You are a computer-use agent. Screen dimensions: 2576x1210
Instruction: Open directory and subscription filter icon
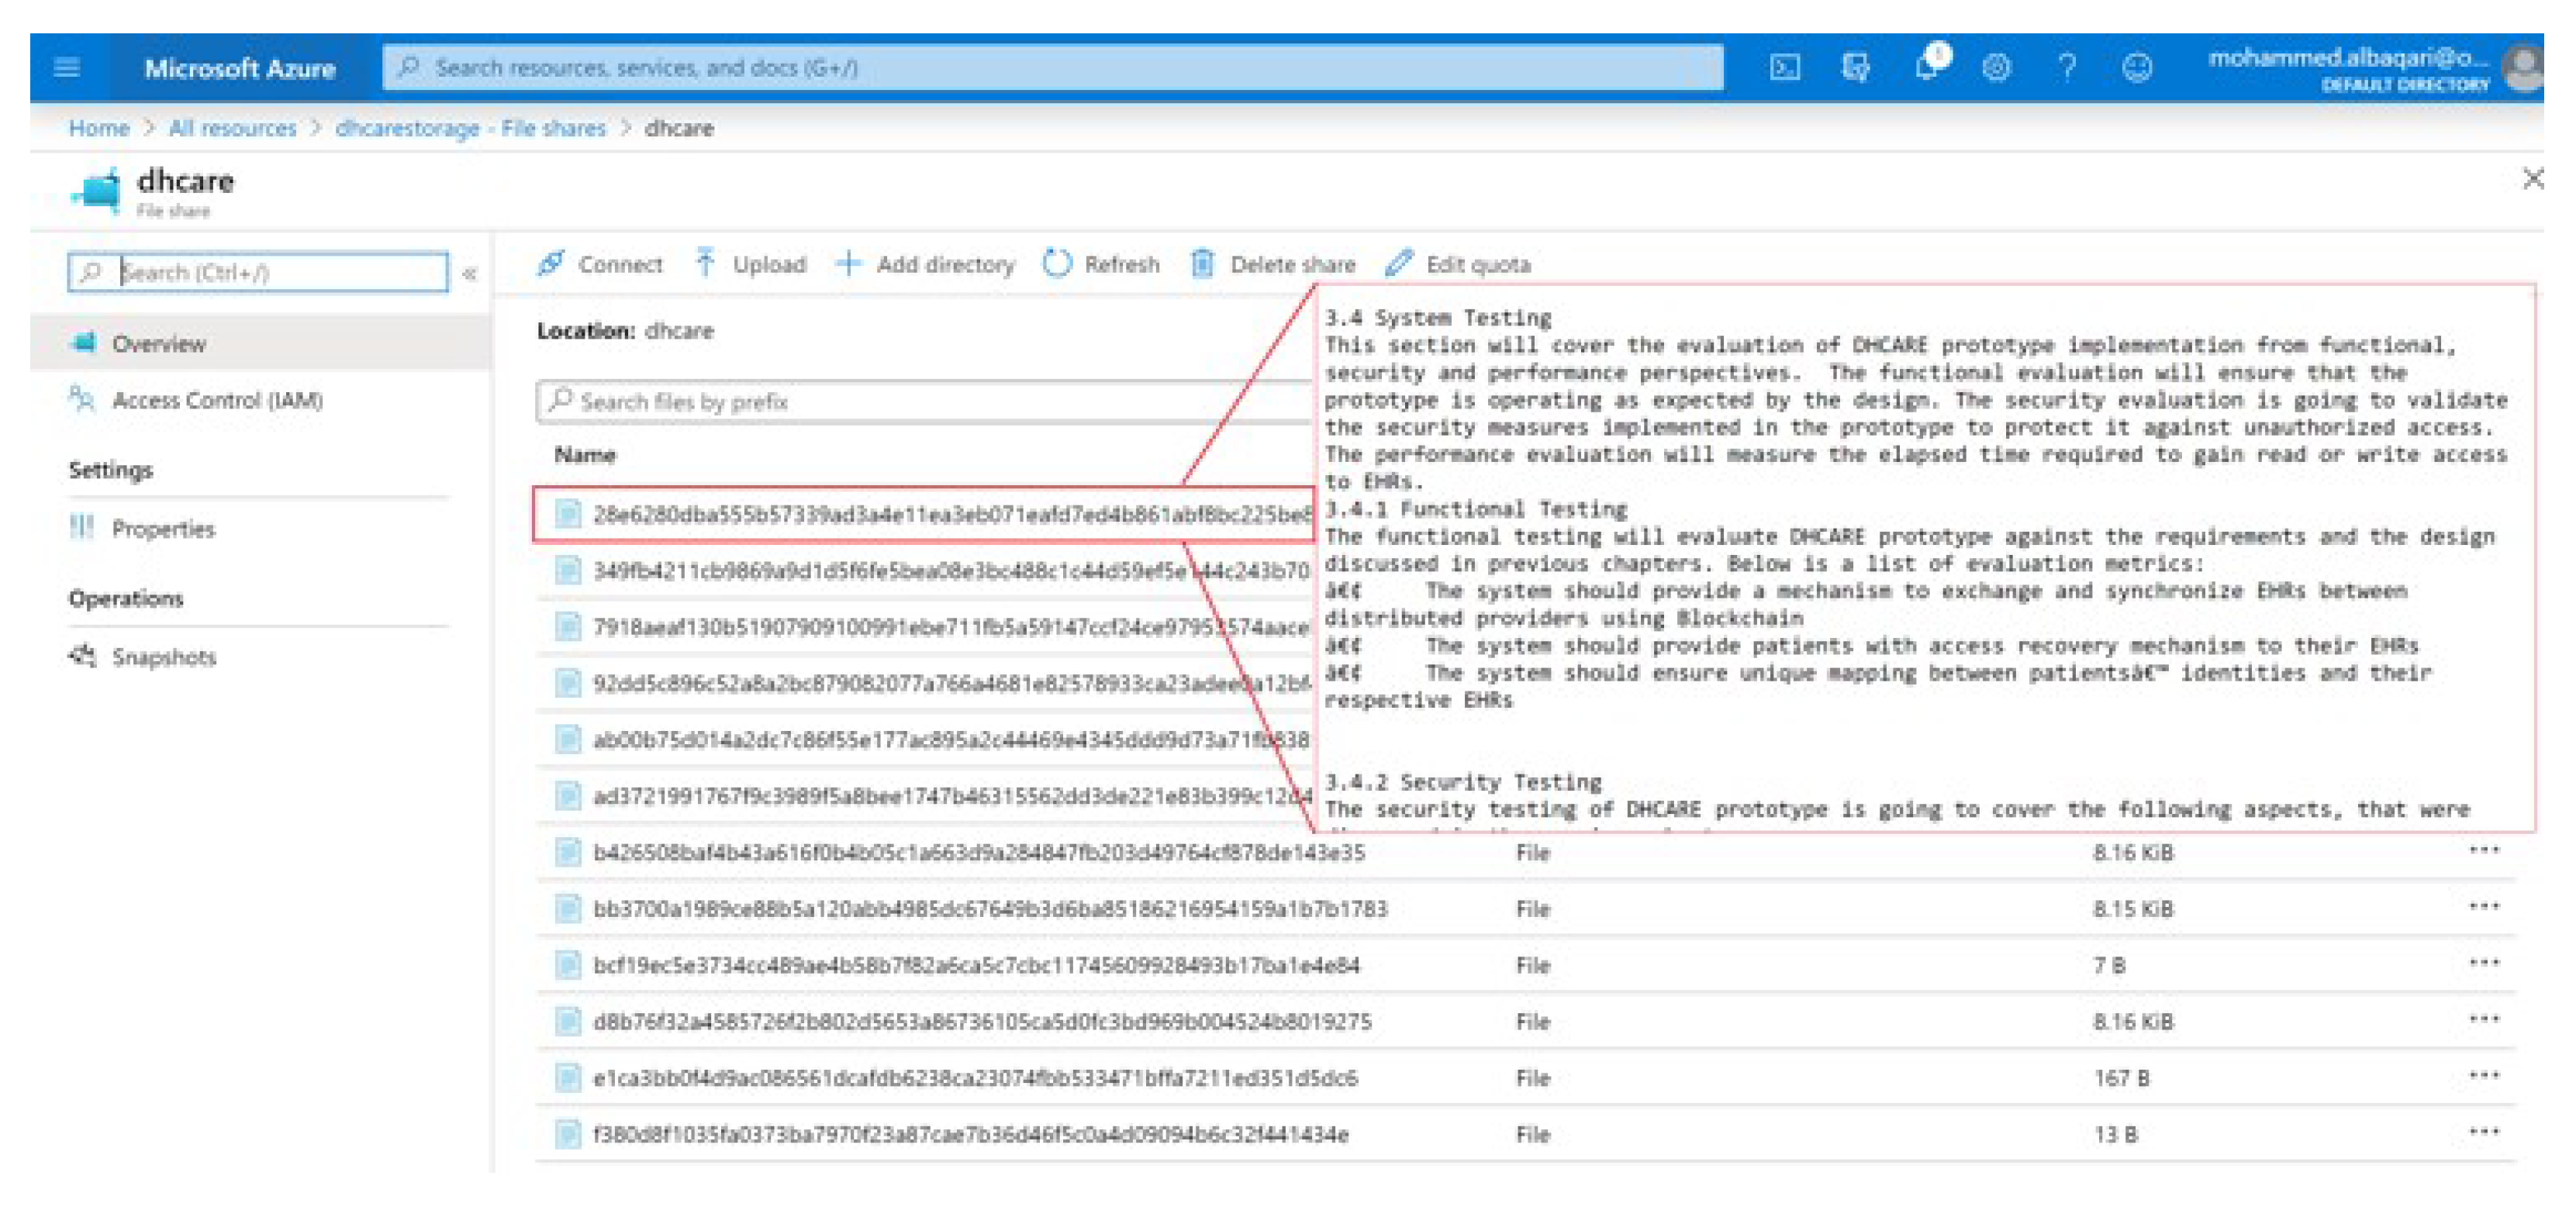click(1856, 68)
